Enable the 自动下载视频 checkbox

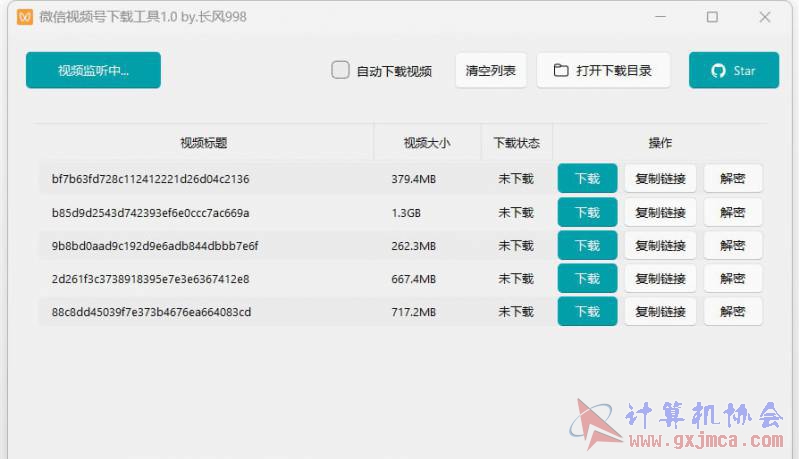[340, 70]
